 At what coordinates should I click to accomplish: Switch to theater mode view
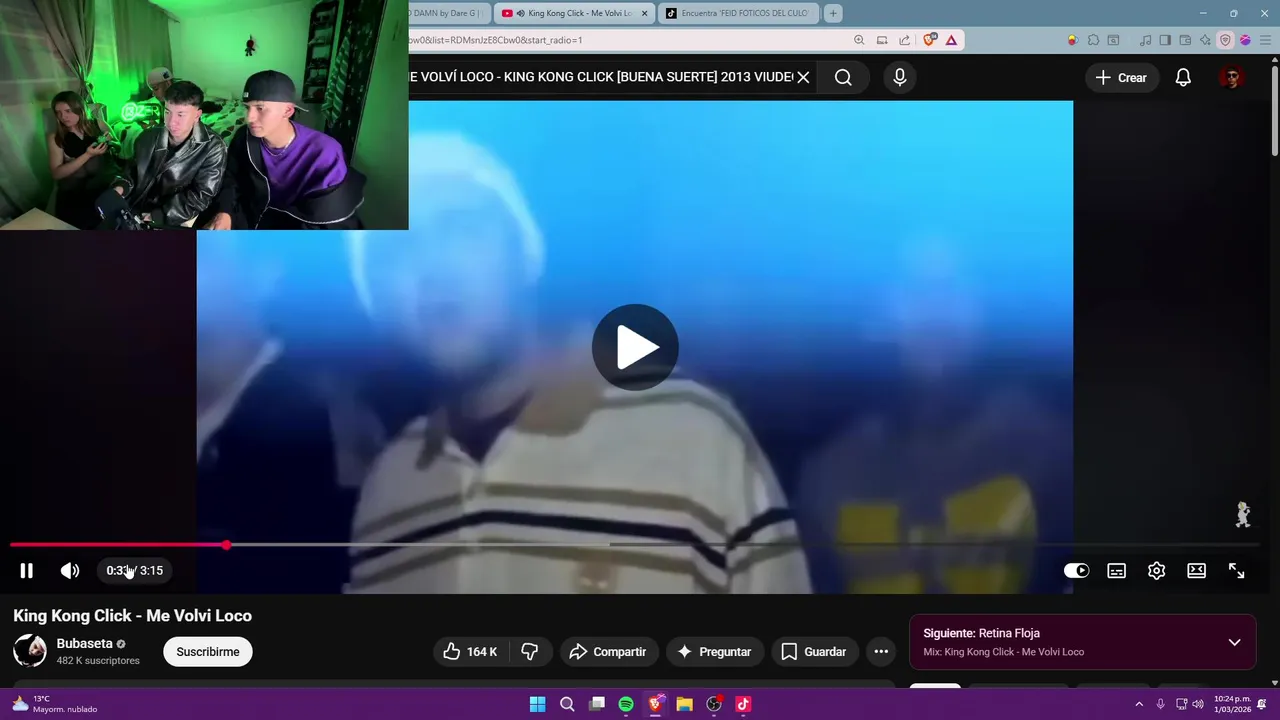tap(1197, 571)
